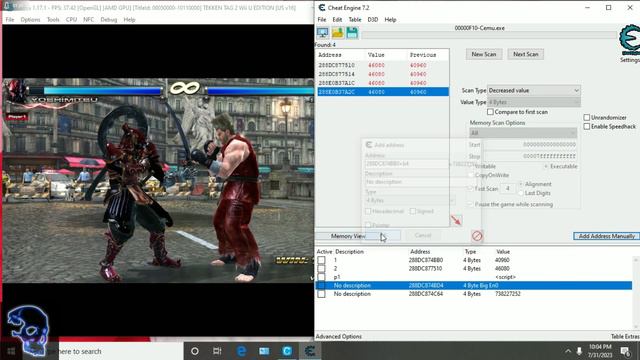Open Debug menu in Cemu window
Screen dimensions: 640x360
[x=109, y=20]
